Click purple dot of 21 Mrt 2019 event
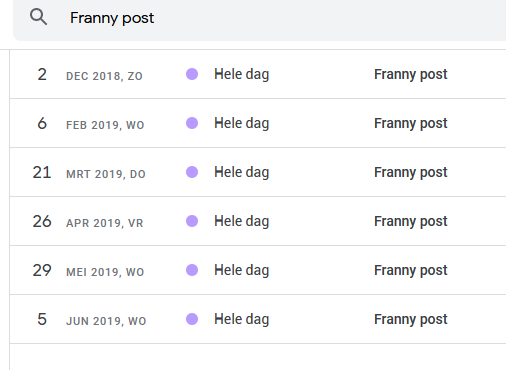The image size is (506, 370). click(x=192, y=172)
